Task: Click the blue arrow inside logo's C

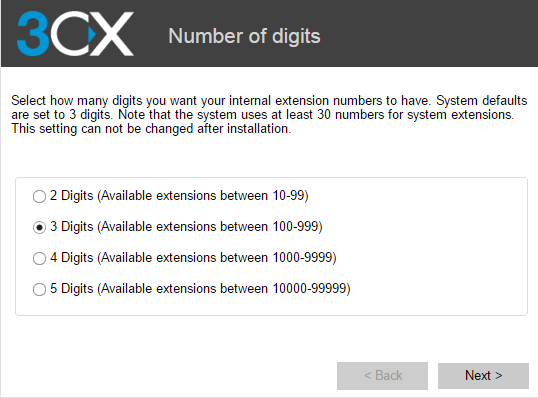Action: tap(92, 35)
